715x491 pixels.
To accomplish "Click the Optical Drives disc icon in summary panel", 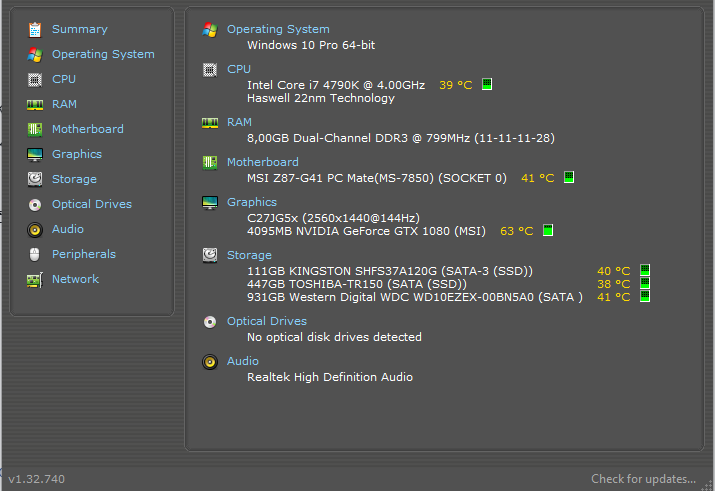I will (210, 322).
